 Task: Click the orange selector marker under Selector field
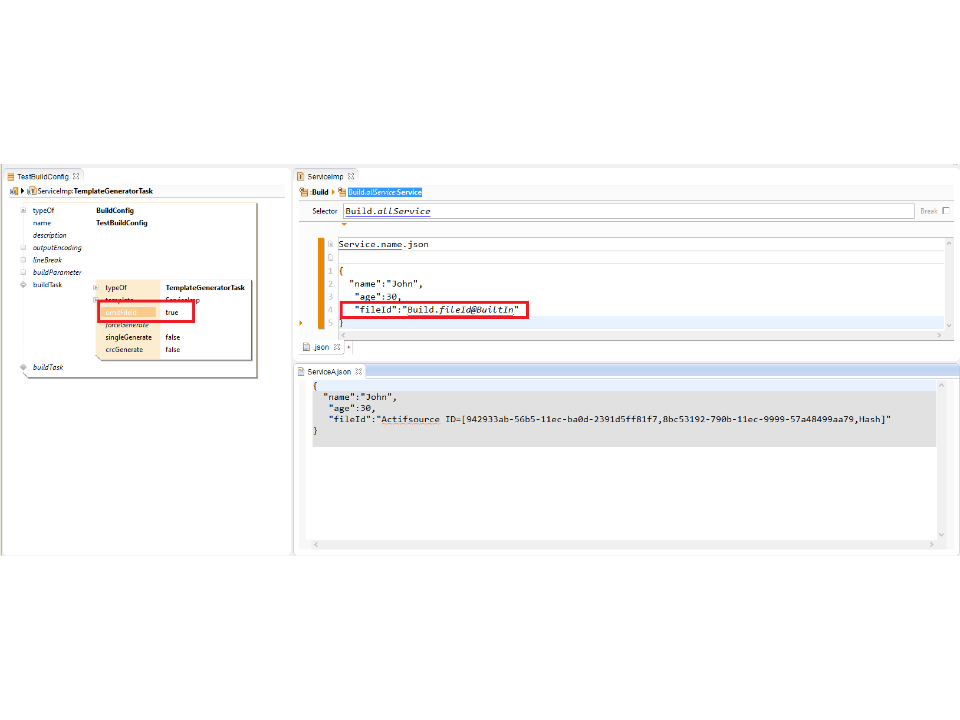(x=345, y=224)
